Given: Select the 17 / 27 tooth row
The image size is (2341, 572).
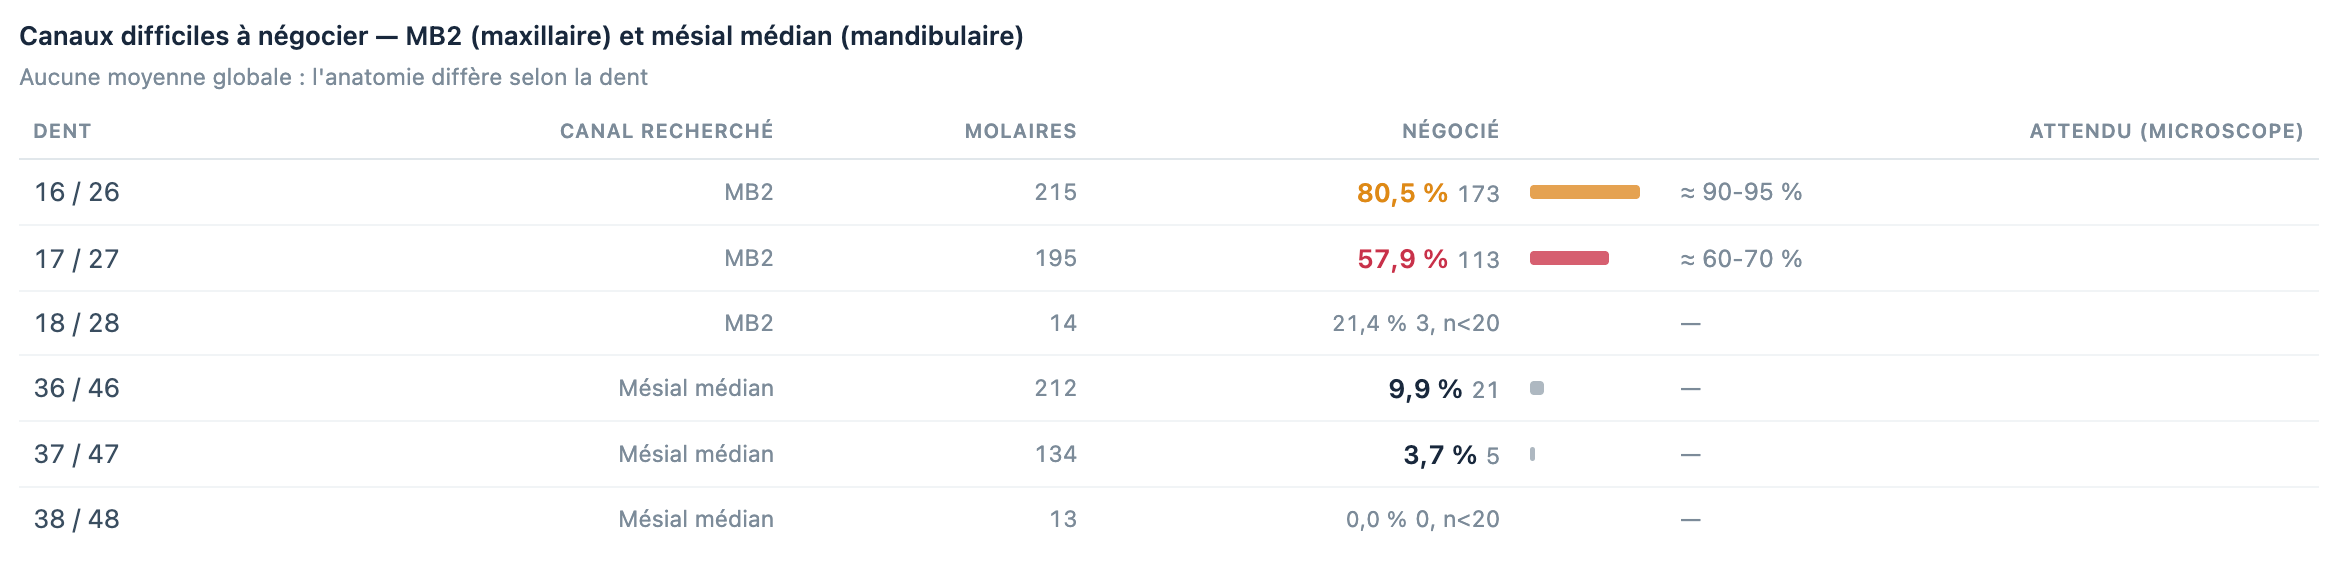Looking at the screenshot, I should pyautogui.click(x=1168, y=258).
